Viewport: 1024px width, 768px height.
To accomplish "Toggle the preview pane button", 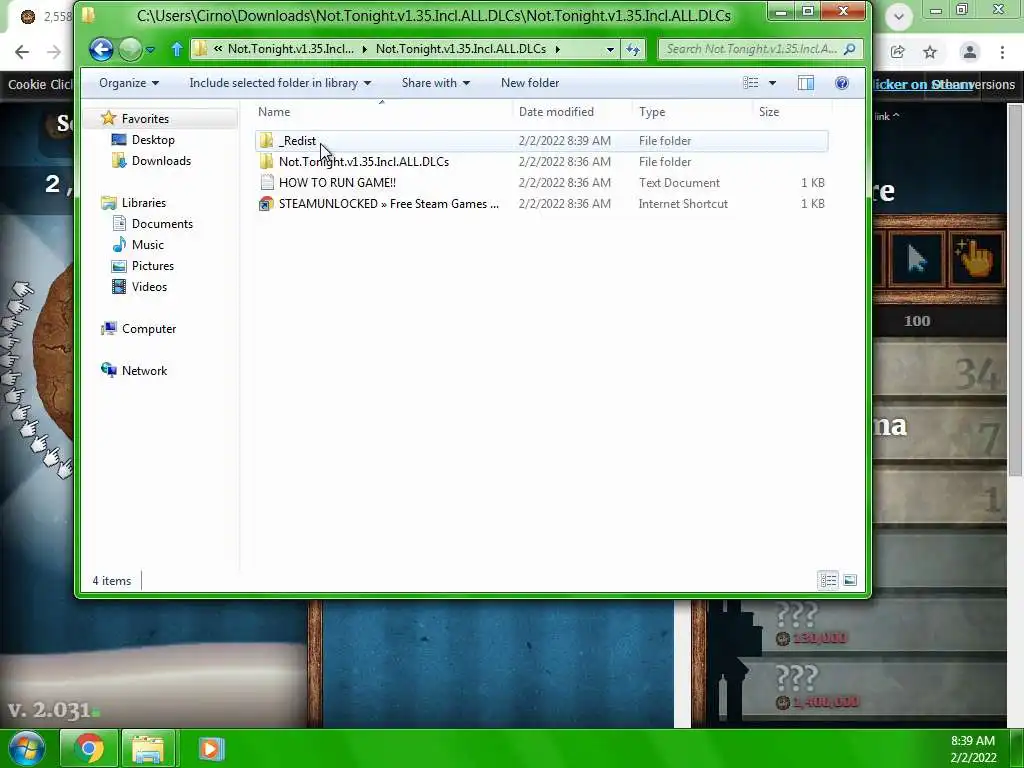I will click(806, 83).
